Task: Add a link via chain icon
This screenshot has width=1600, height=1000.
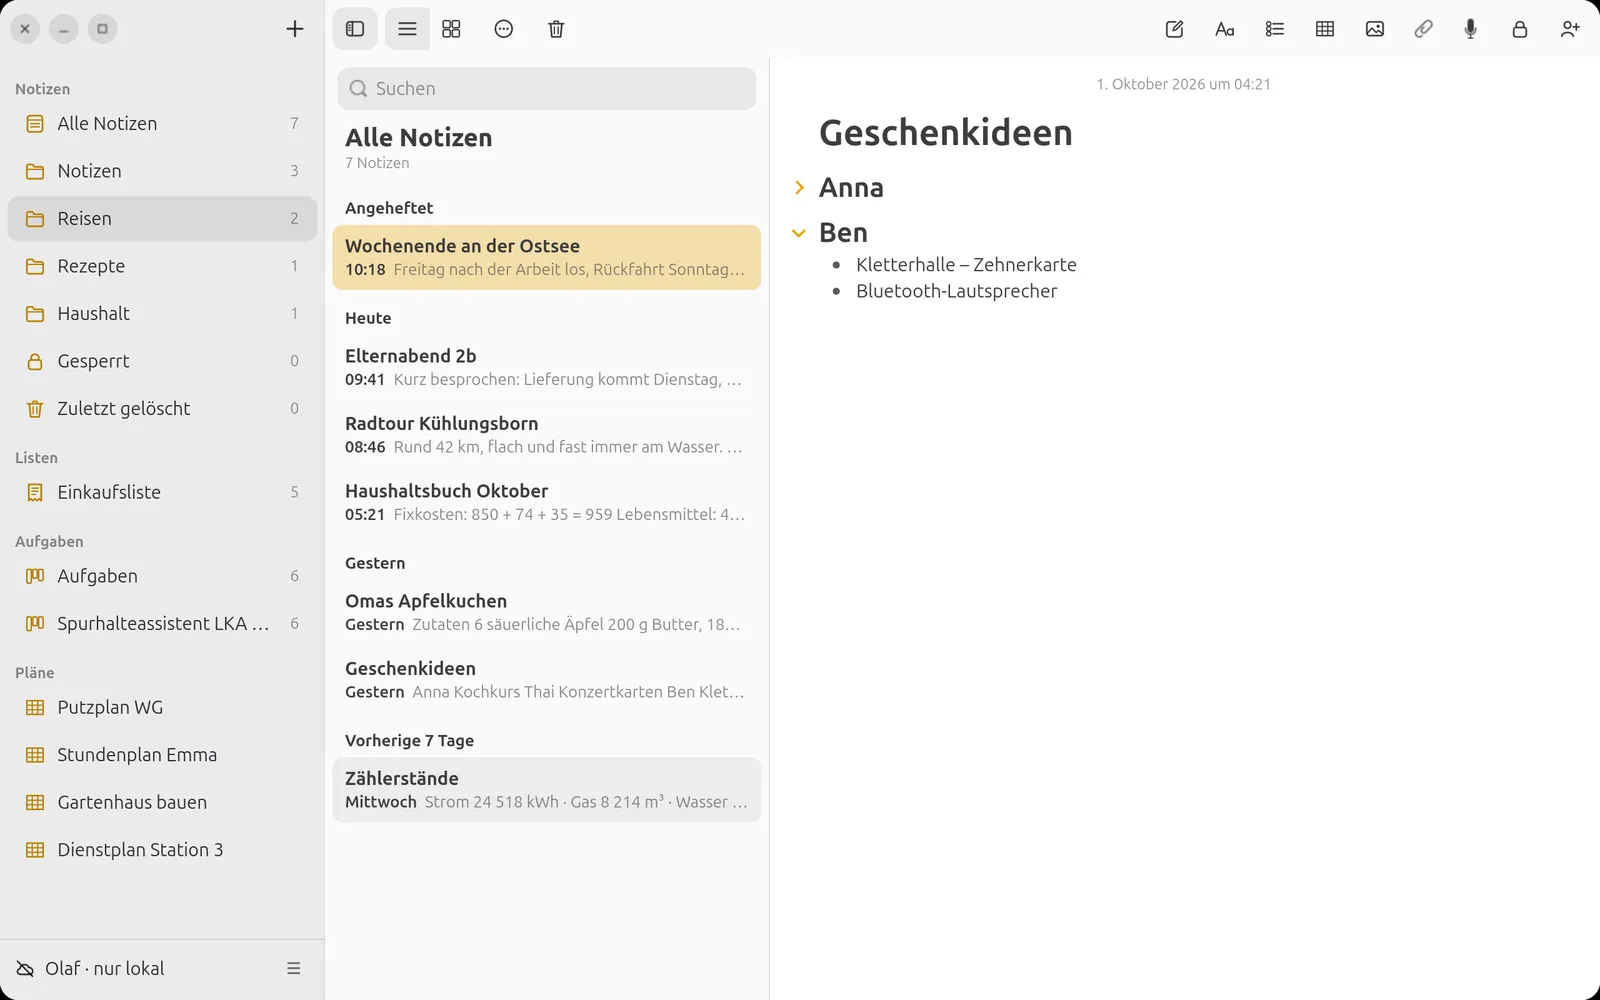Action: [1423, 29]
